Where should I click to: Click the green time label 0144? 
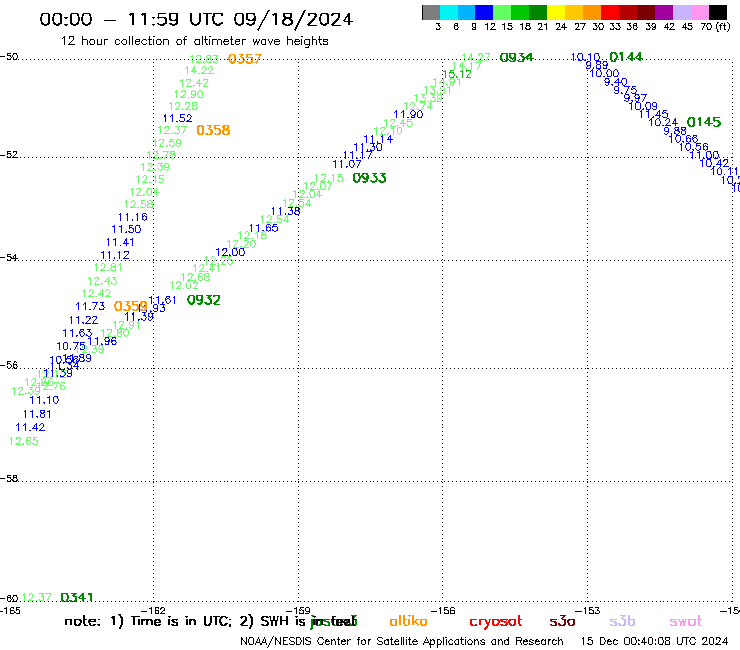pos(626,57)
